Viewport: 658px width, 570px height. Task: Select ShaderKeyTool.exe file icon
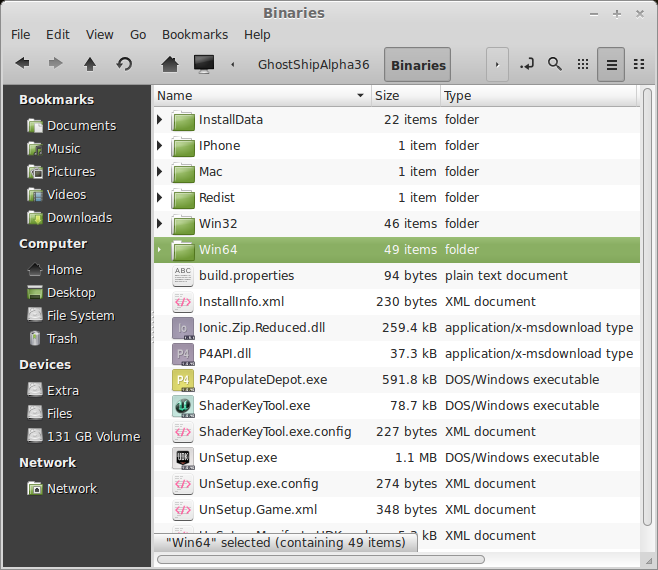183,406
